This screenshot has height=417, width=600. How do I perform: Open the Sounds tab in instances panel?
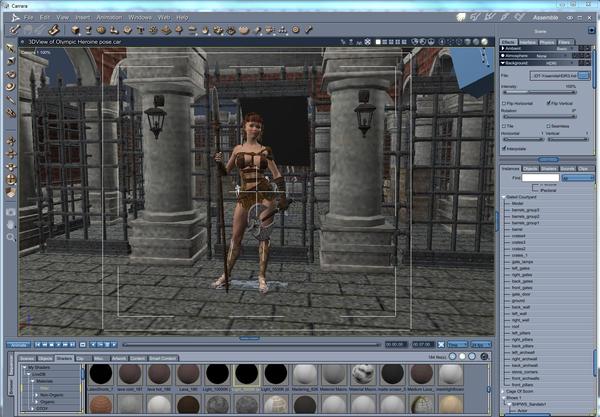tap(568, 168)
